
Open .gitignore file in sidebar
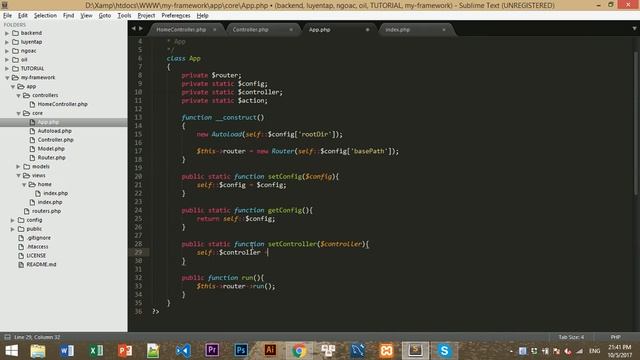[38, 238]
